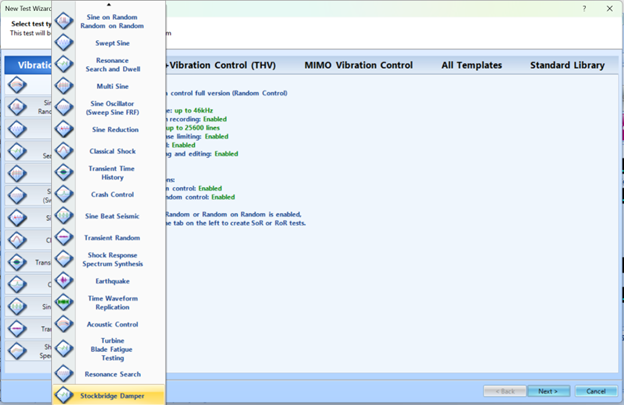The height and width of the screenshot is (405, 624).
Task: Open the wizard help question mark
Action: 584,8
